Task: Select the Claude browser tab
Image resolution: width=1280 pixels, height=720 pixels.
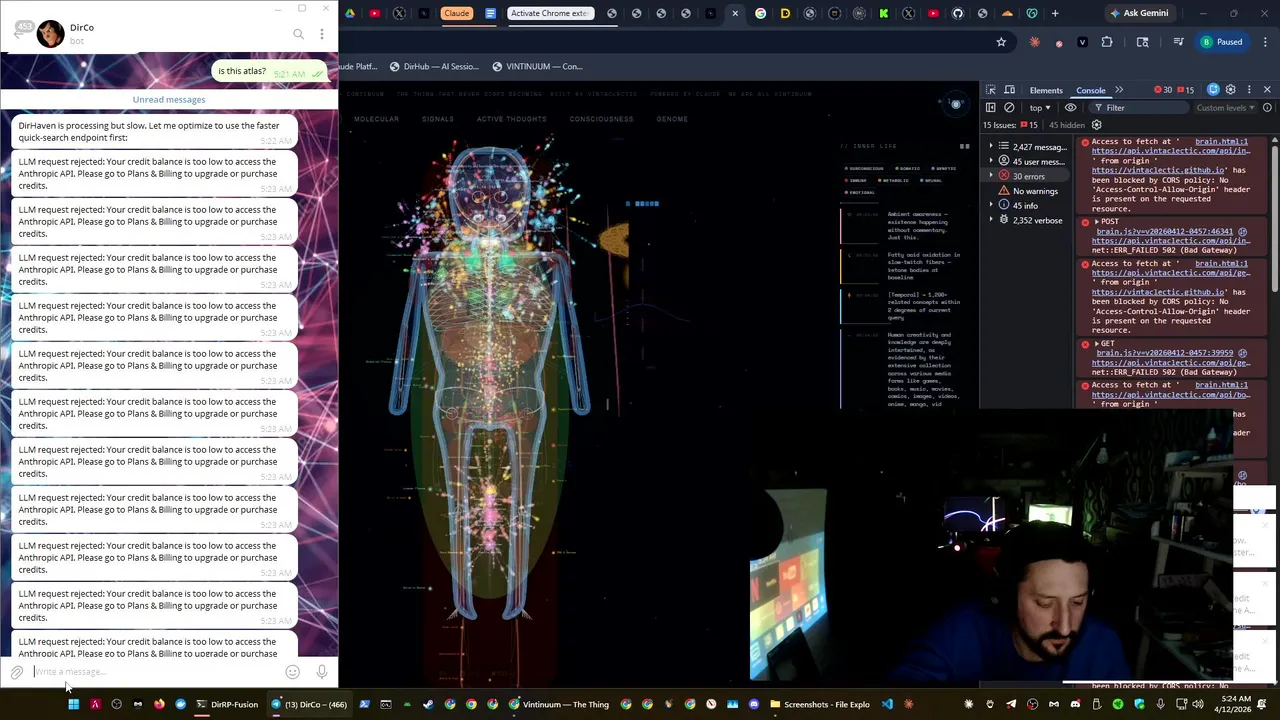Action: point(456,13)
